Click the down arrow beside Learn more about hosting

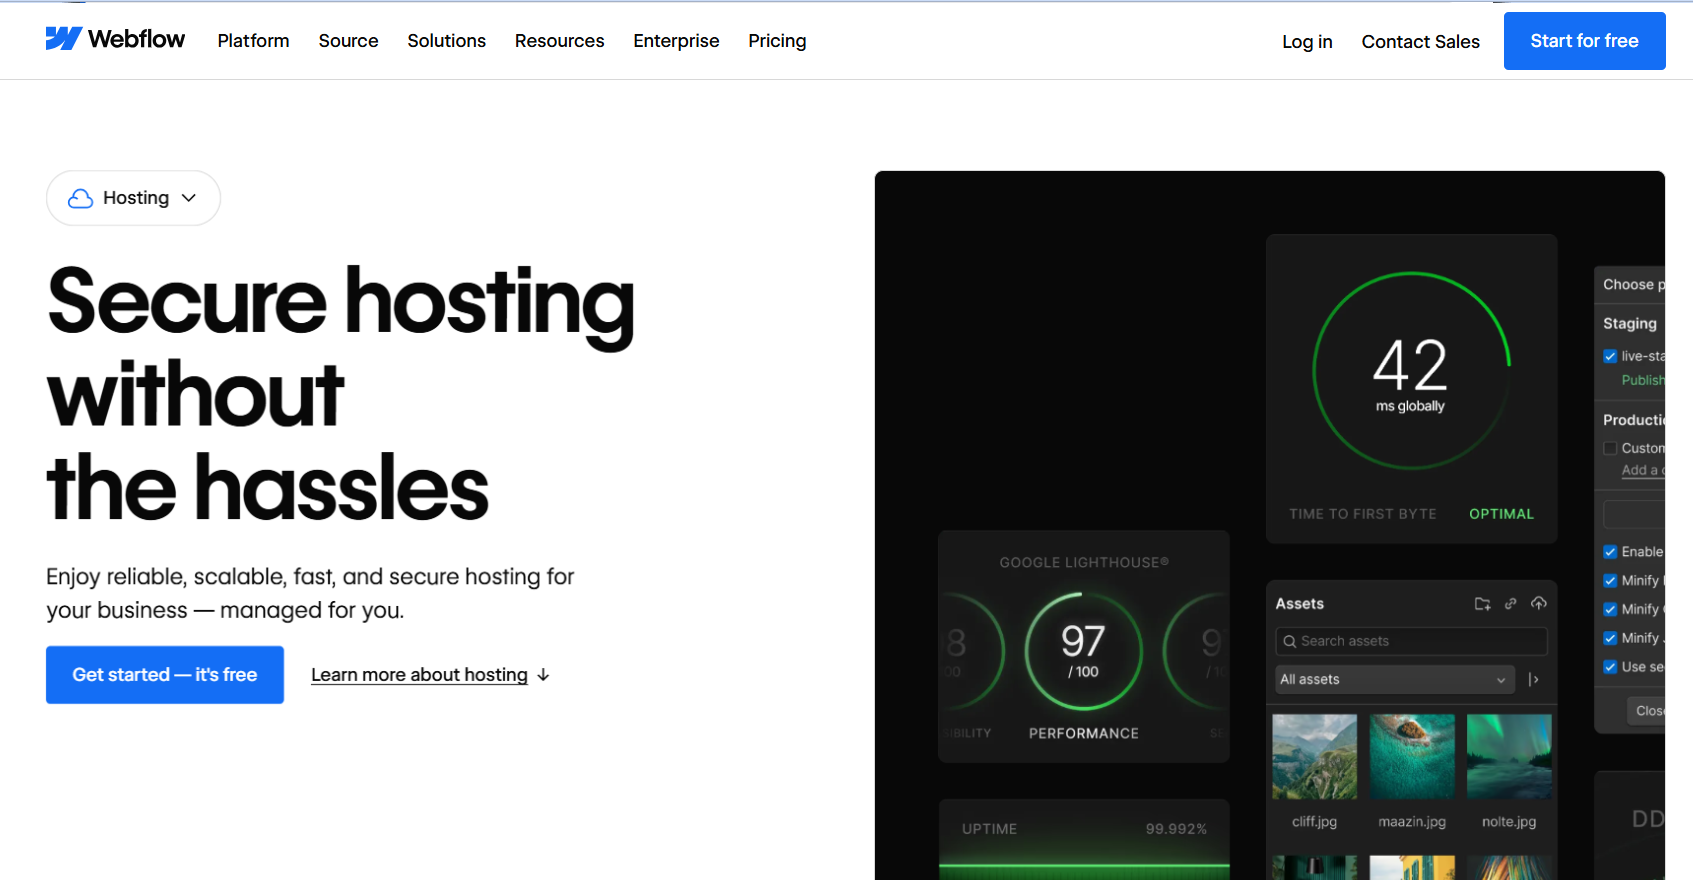[543, 675]
